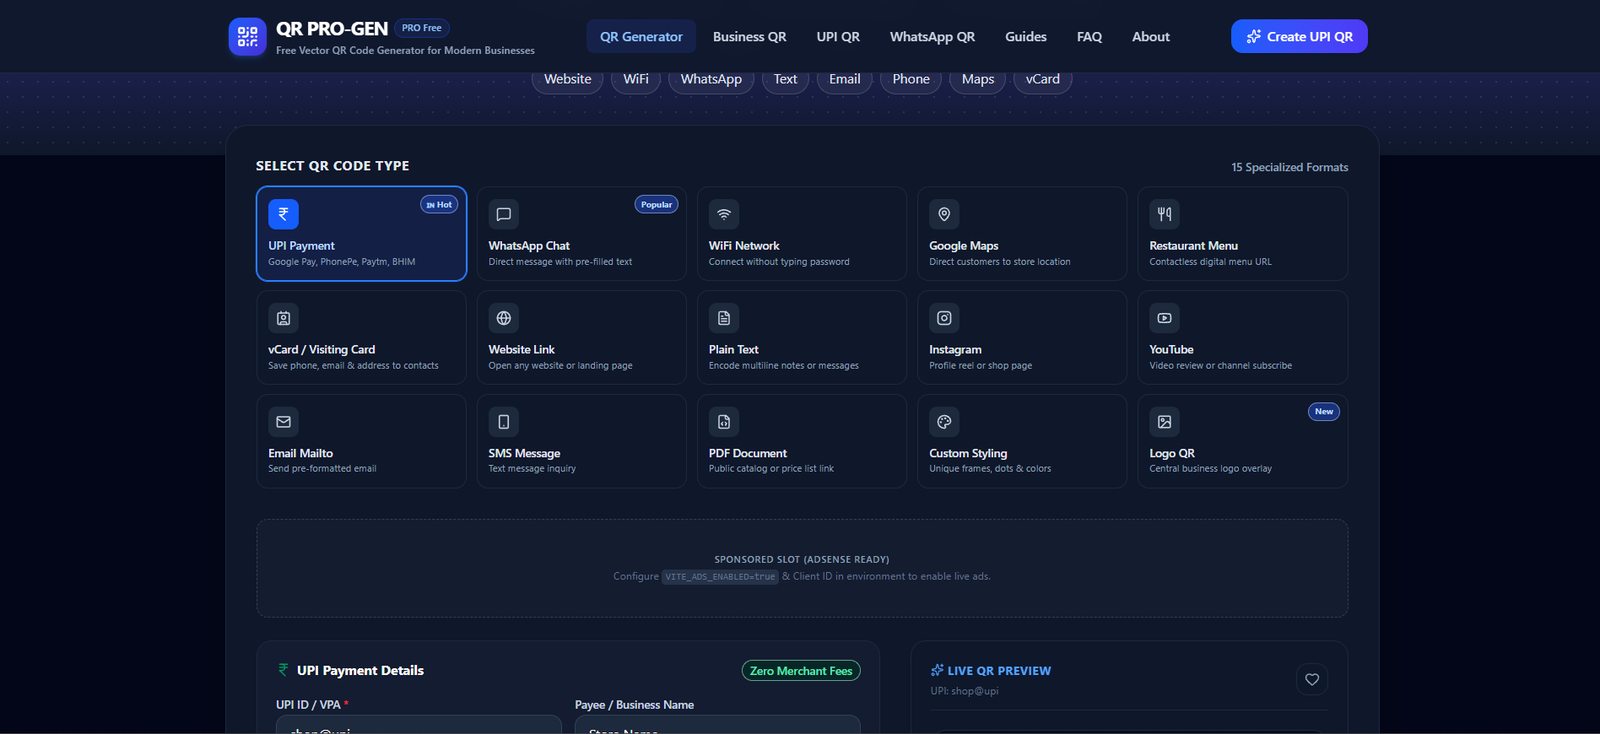Viewport: 1600px width, 734px height.
Task: Select the UPI Payment rupee icon
Action: (x=283, y=214)
